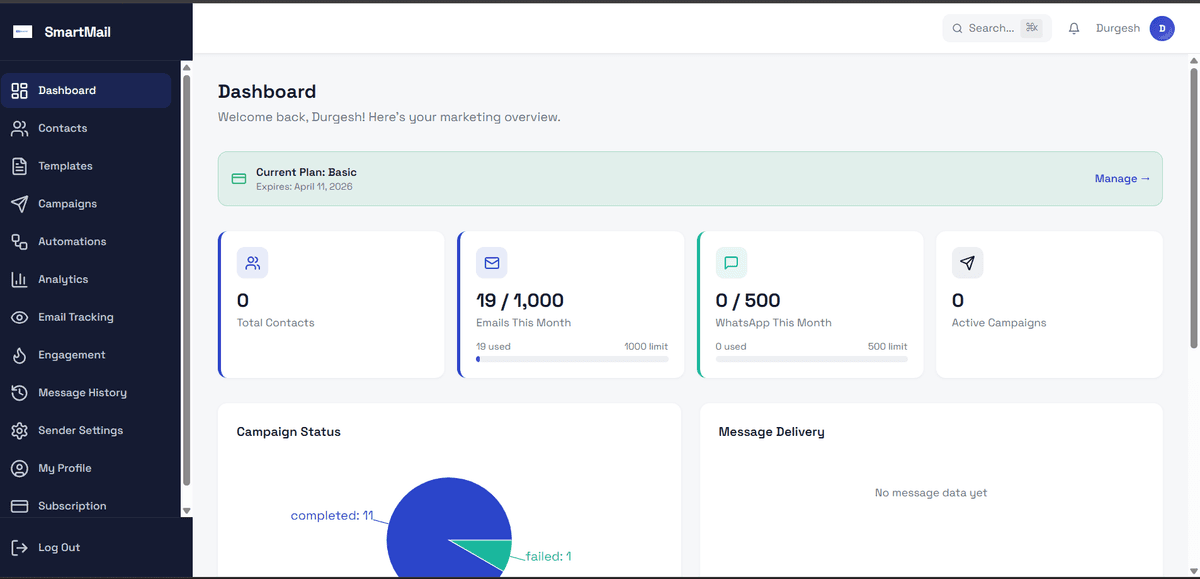Click the ⌘K shortcut badge in search box
The image size is (1200, 579).
pos(1031,29)
